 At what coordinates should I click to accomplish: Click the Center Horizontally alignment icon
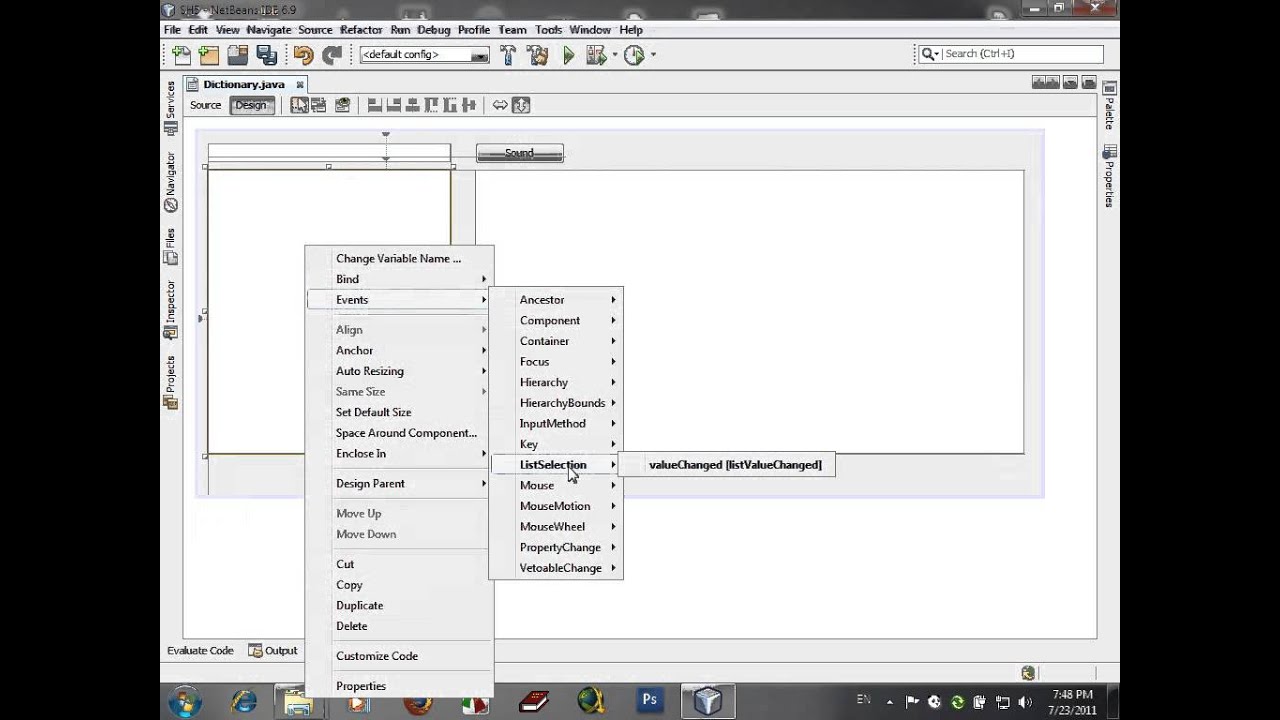[x=412, y=105]
